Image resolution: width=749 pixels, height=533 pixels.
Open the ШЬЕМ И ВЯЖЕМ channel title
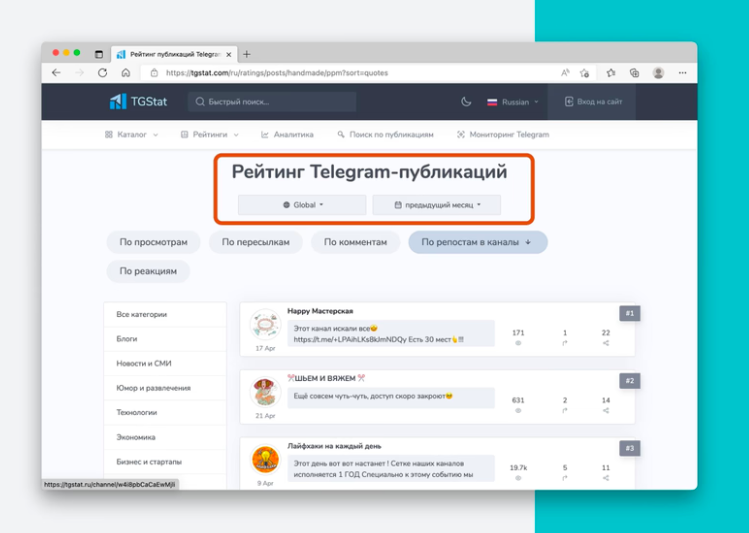(326, 378)
